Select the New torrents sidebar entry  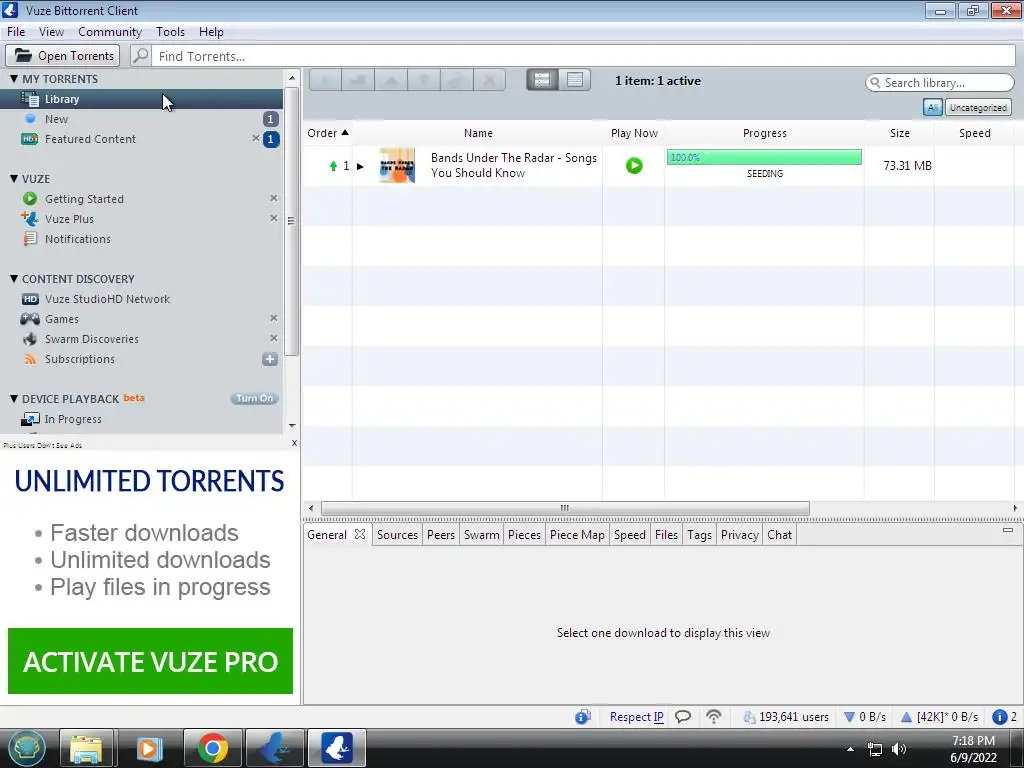click(x=56, y=119)
